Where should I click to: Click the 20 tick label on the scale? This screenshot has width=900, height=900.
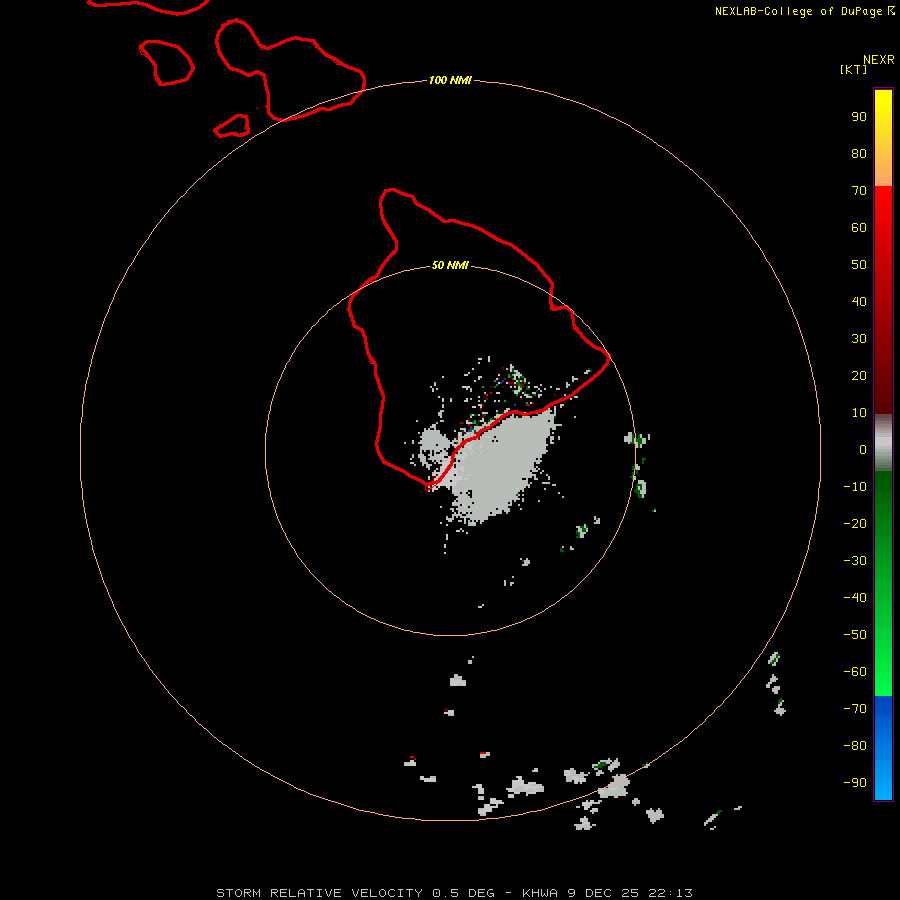(859, 375)
